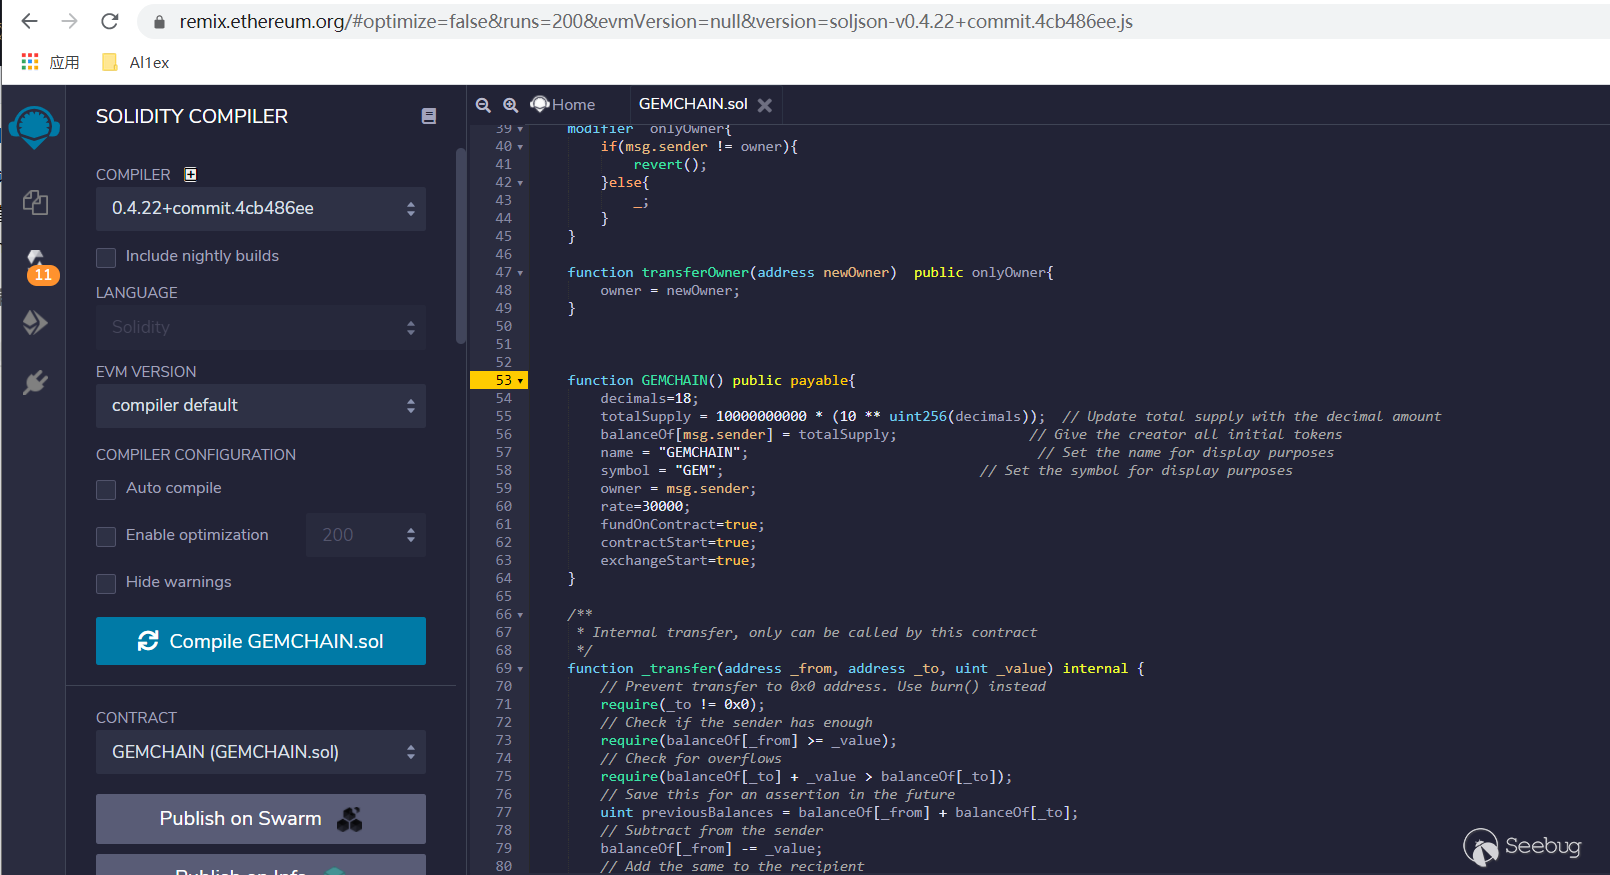Close the GEMCHAIN.sol tab

pos(765,105)
